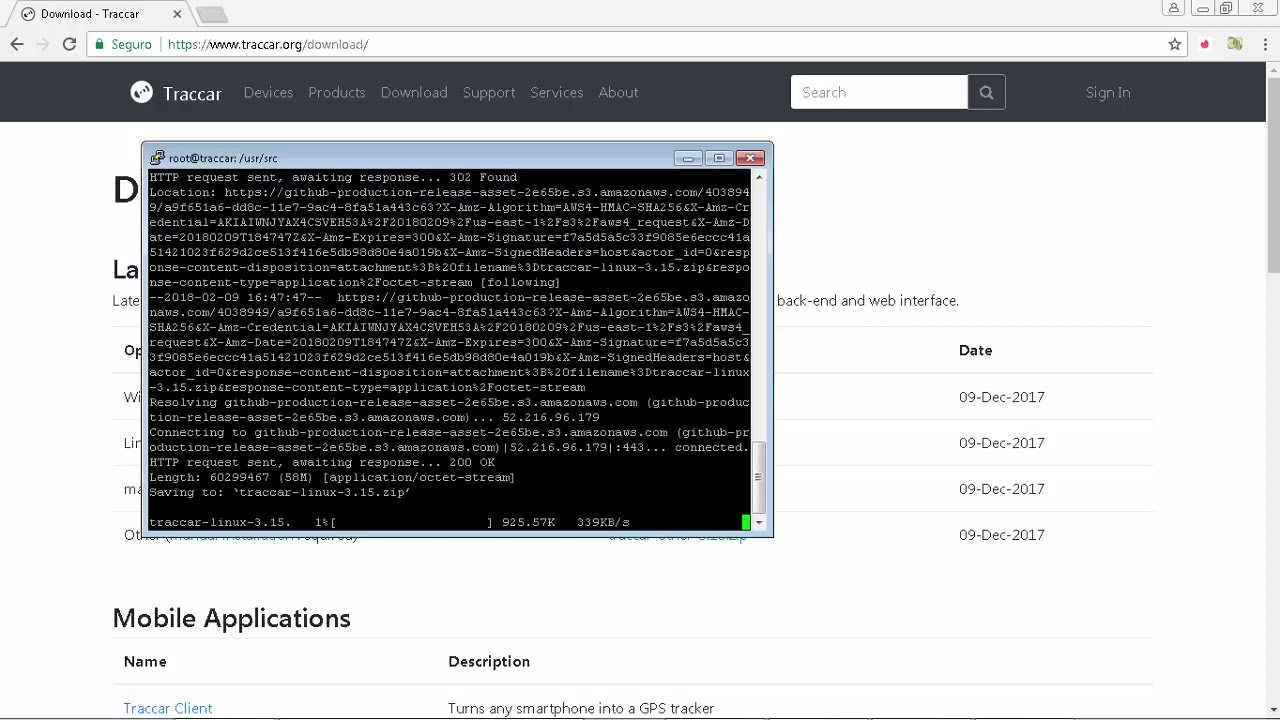Bookmark this page with star icon
The width and height of the screenshot is (1280, 720).
point(1175,44)
